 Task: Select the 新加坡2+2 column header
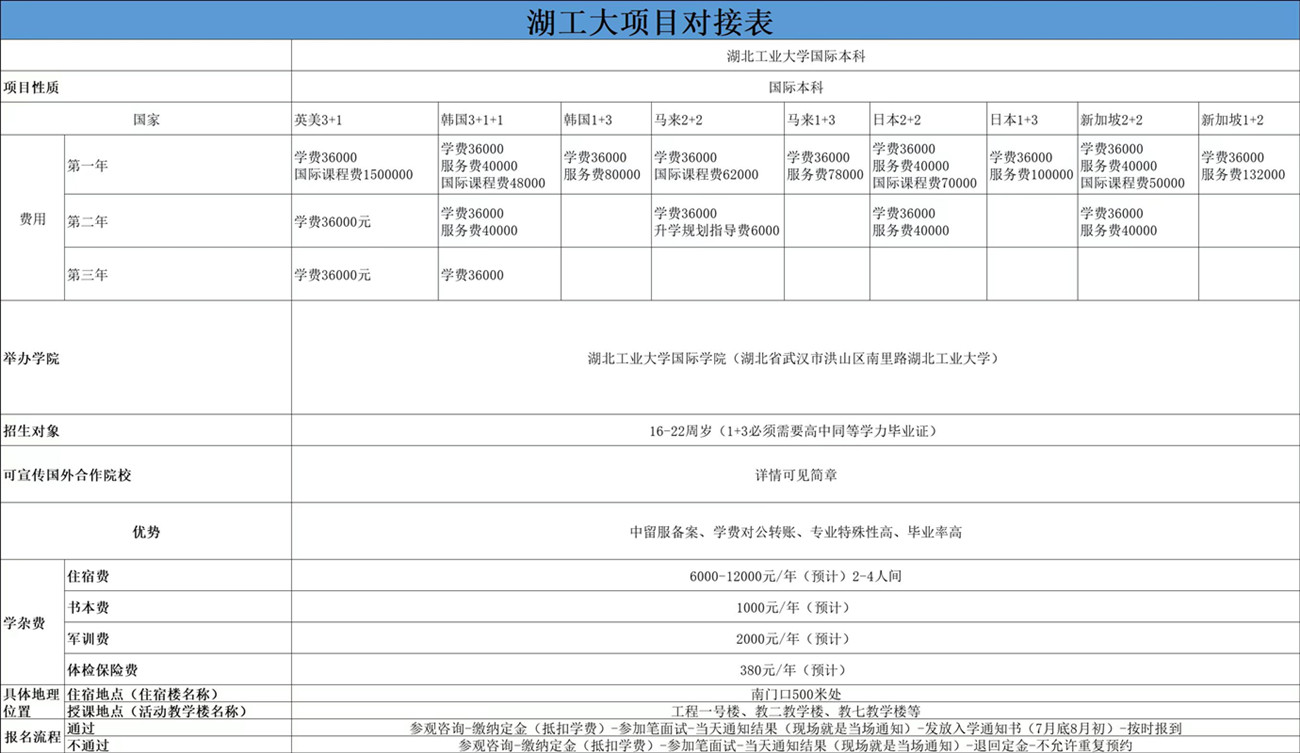click(1138, 119)
